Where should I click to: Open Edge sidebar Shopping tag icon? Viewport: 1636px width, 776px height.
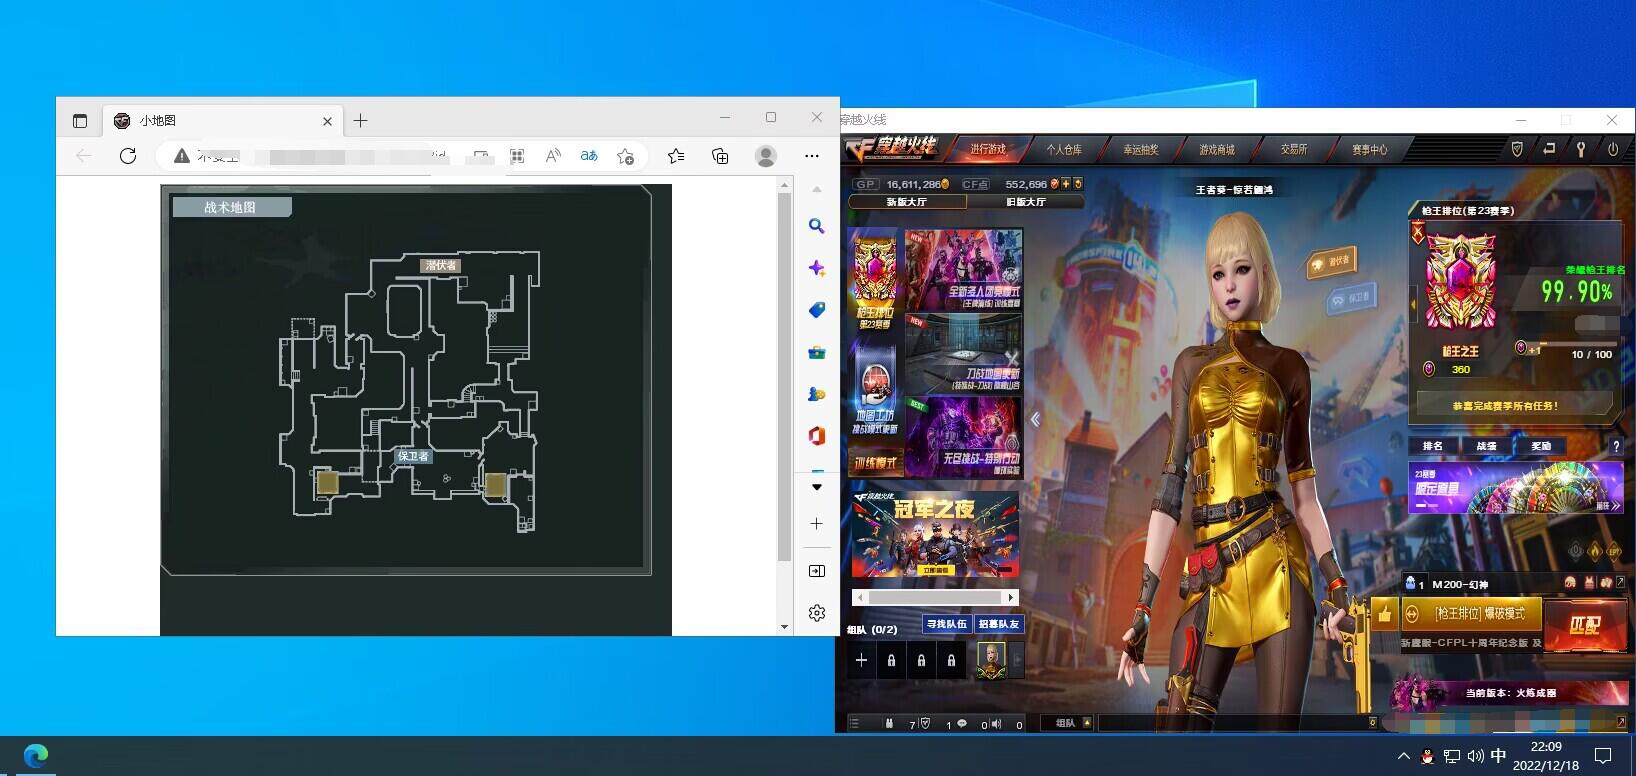tap(817, 310)
